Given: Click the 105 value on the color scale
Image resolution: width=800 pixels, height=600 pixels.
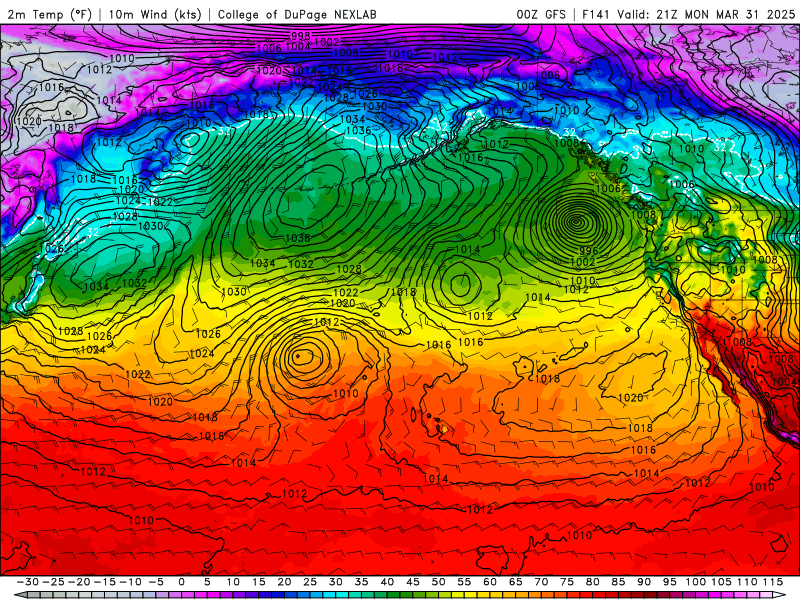Looking at the screenshot, I should point(721,582).
